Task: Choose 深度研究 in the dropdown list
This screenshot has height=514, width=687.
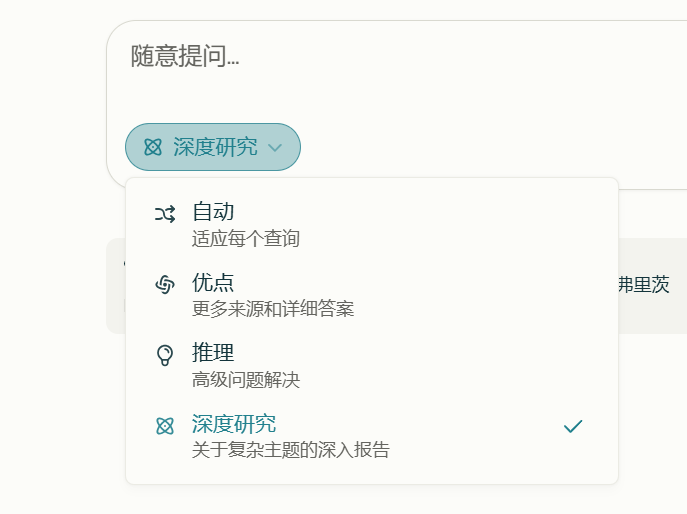Action: pyautogui.click(x=372, y=436)
